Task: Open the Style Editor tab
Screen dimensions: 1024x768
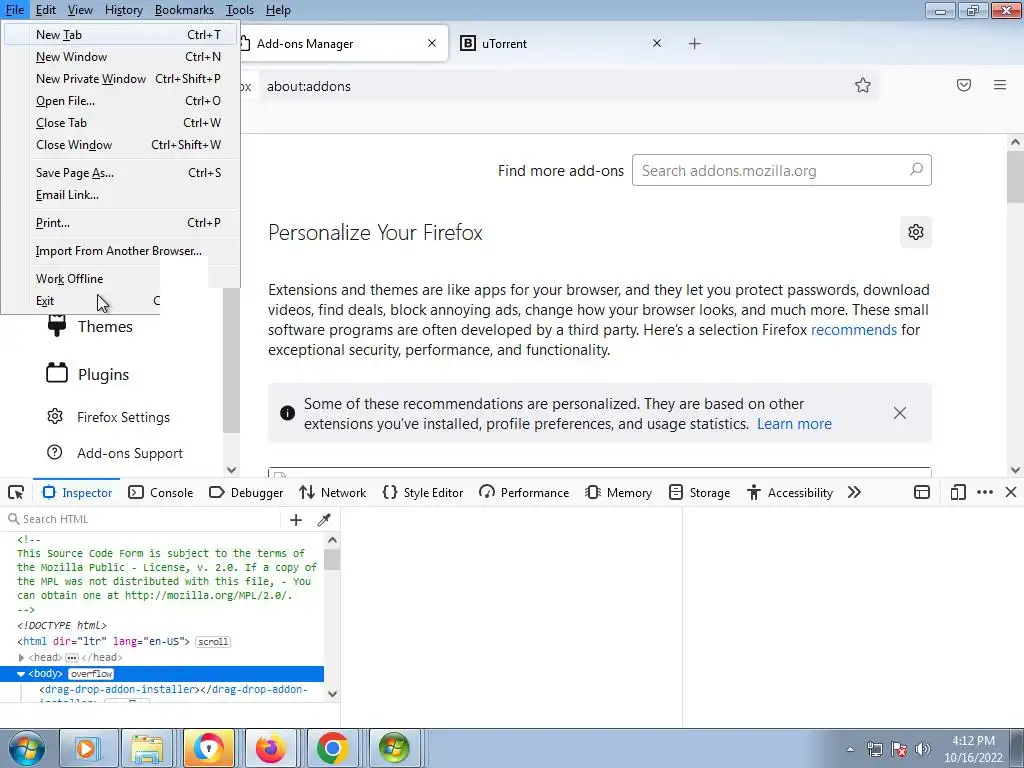Action: pyautogui.click(x=423, y=492)
